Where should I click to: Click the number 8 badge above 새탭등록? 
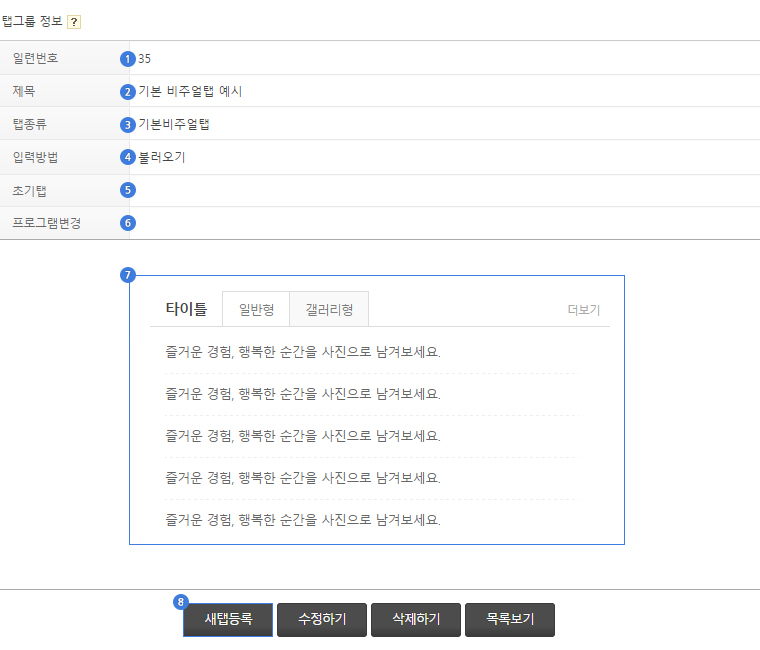point(181,602)
